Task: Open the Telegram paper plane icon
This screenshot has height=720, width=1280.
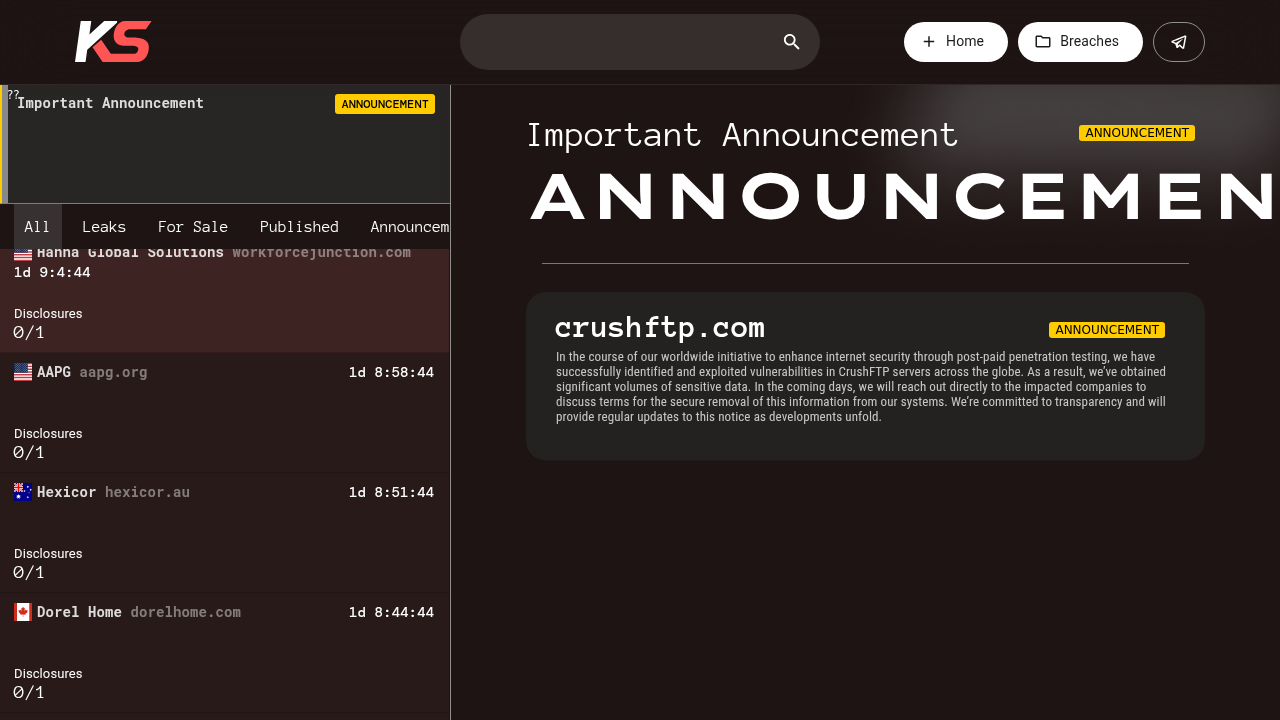Action: pos(1179,42)
